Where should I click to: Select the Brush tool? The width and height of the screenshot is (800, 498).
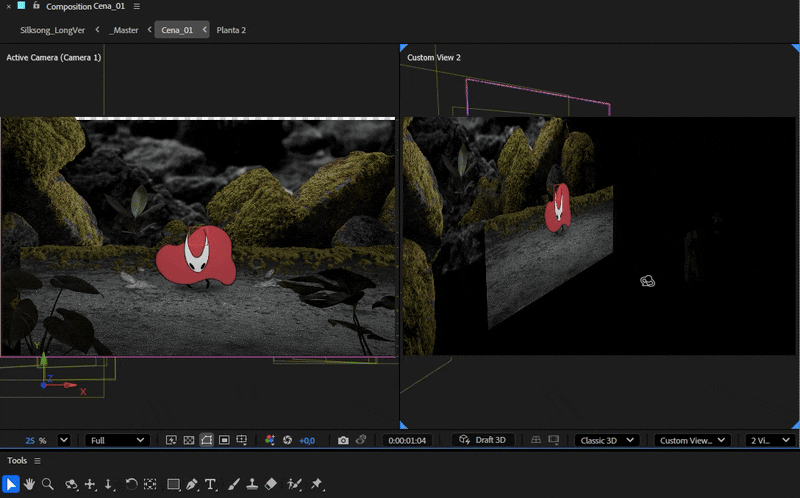click(234, 484)
